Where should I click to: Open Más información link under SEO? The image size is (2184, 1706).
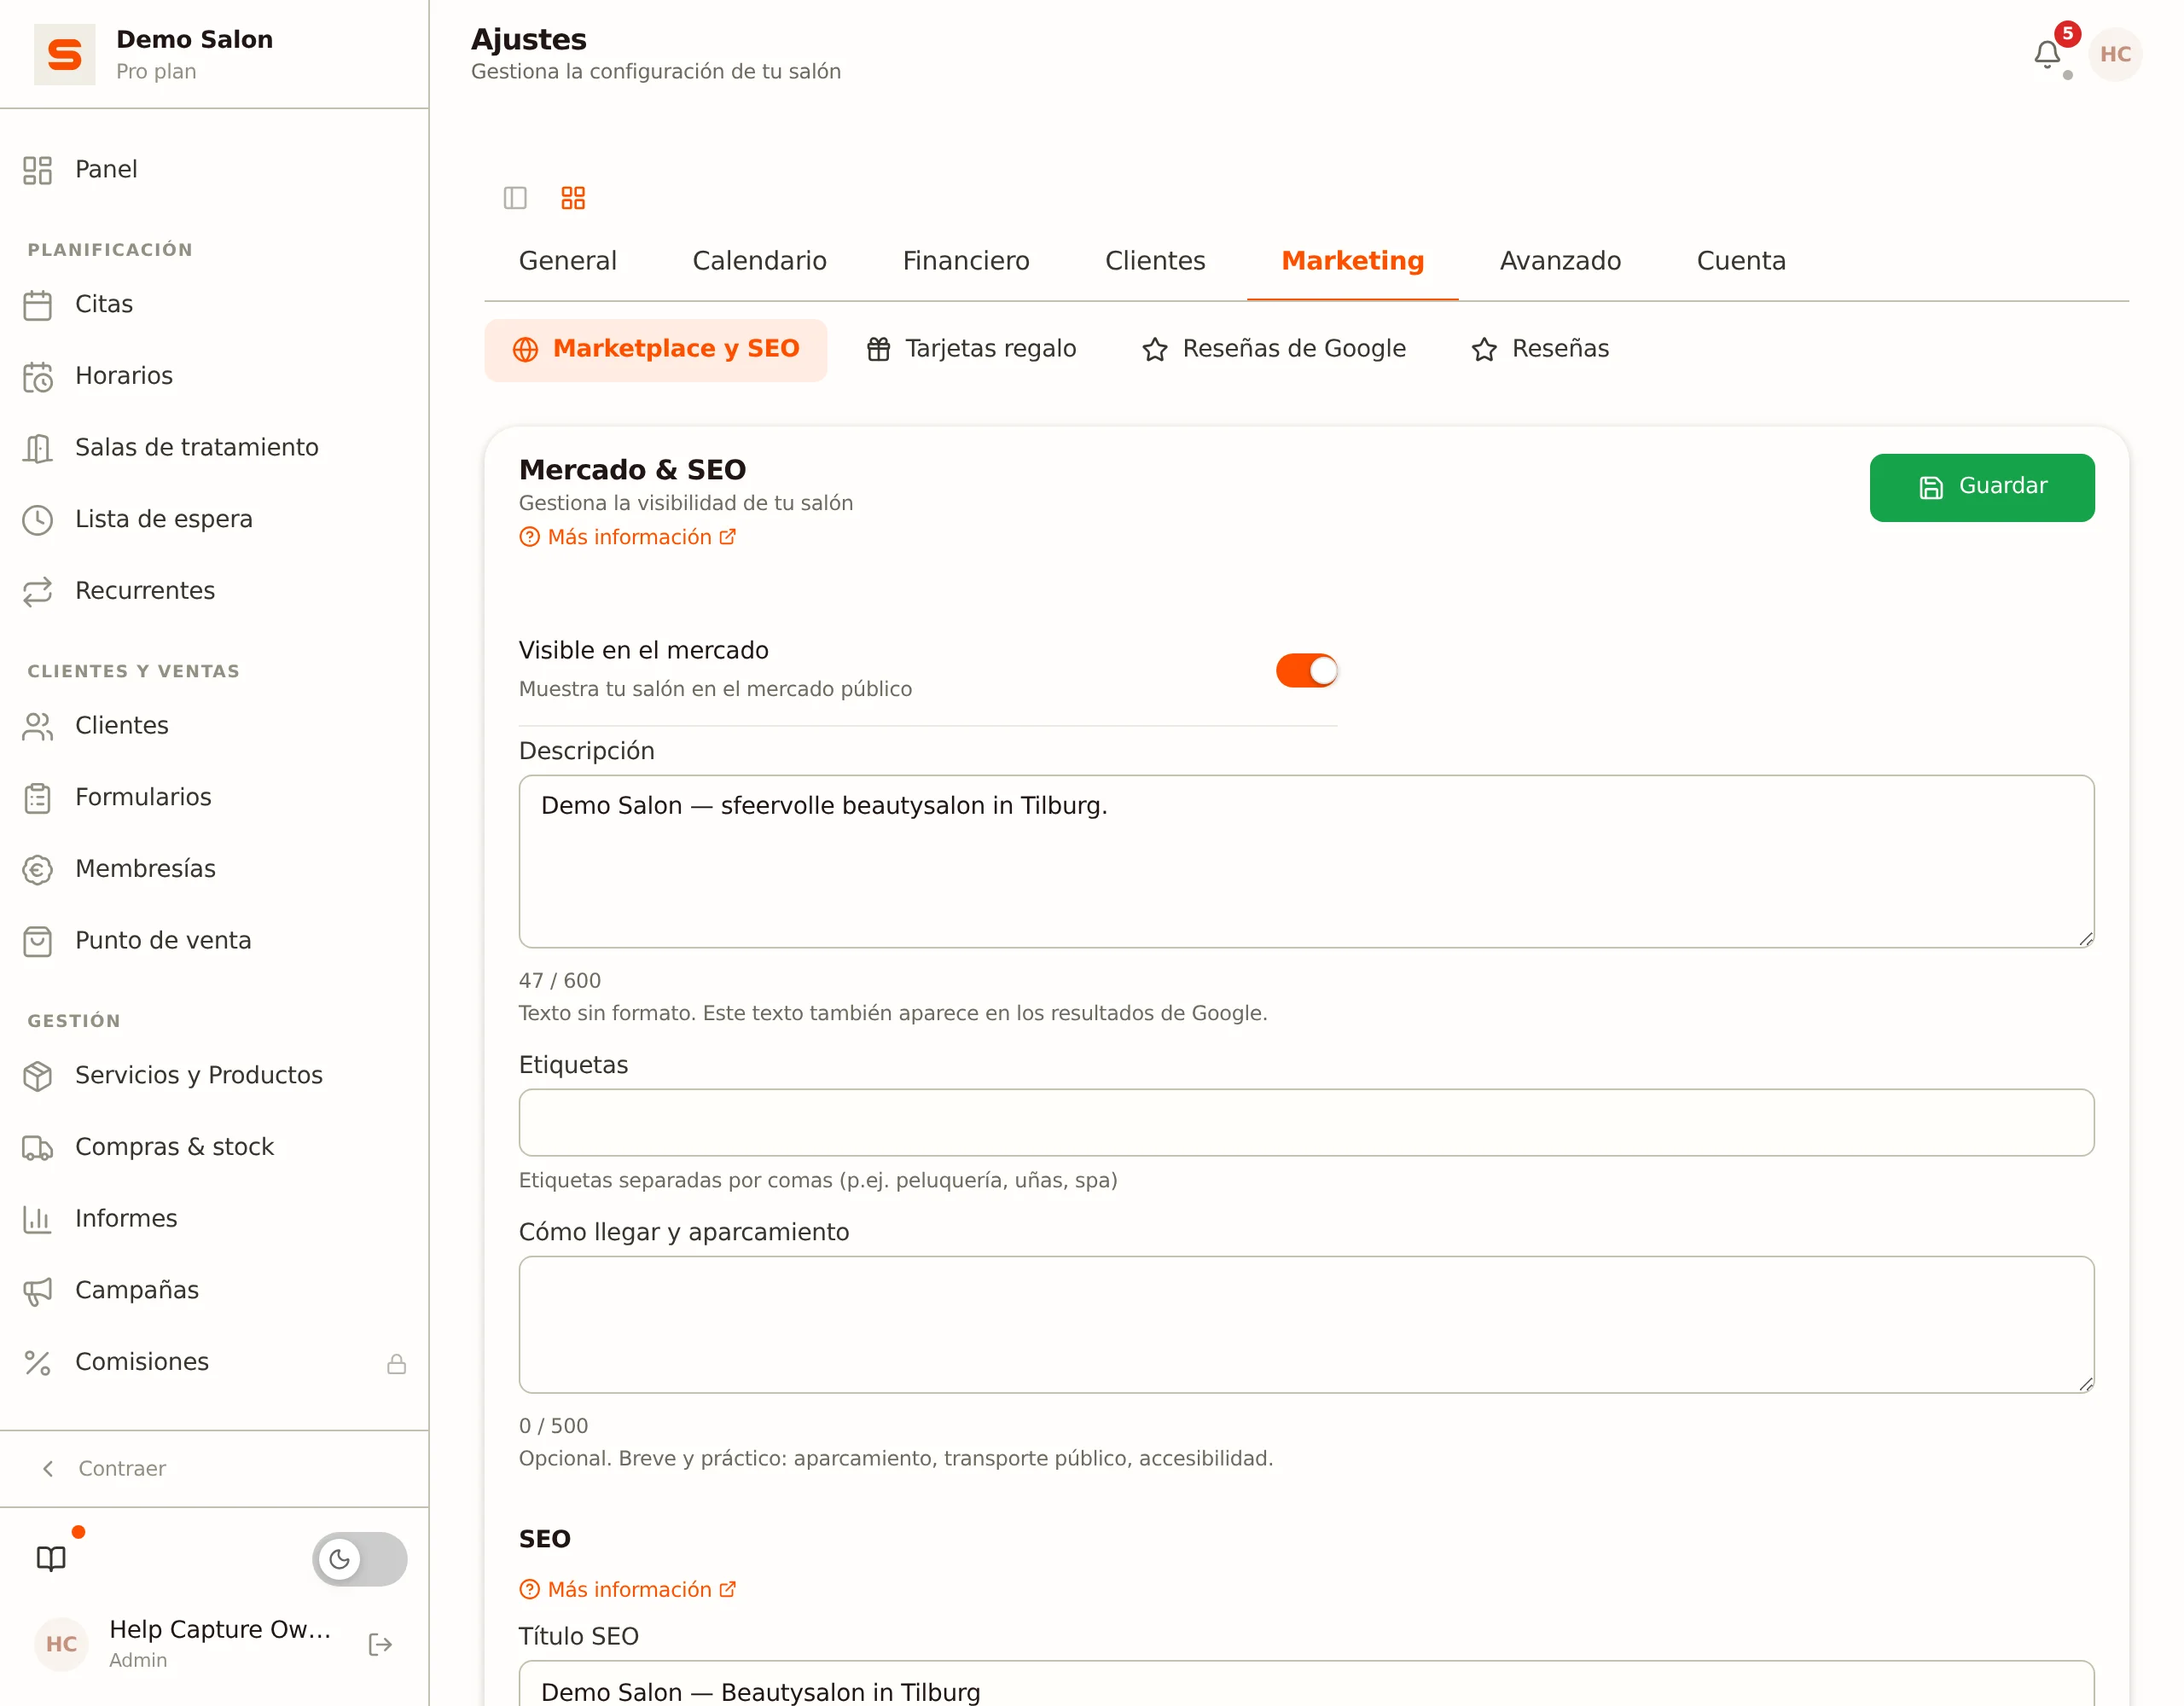tap(628, 1589)
